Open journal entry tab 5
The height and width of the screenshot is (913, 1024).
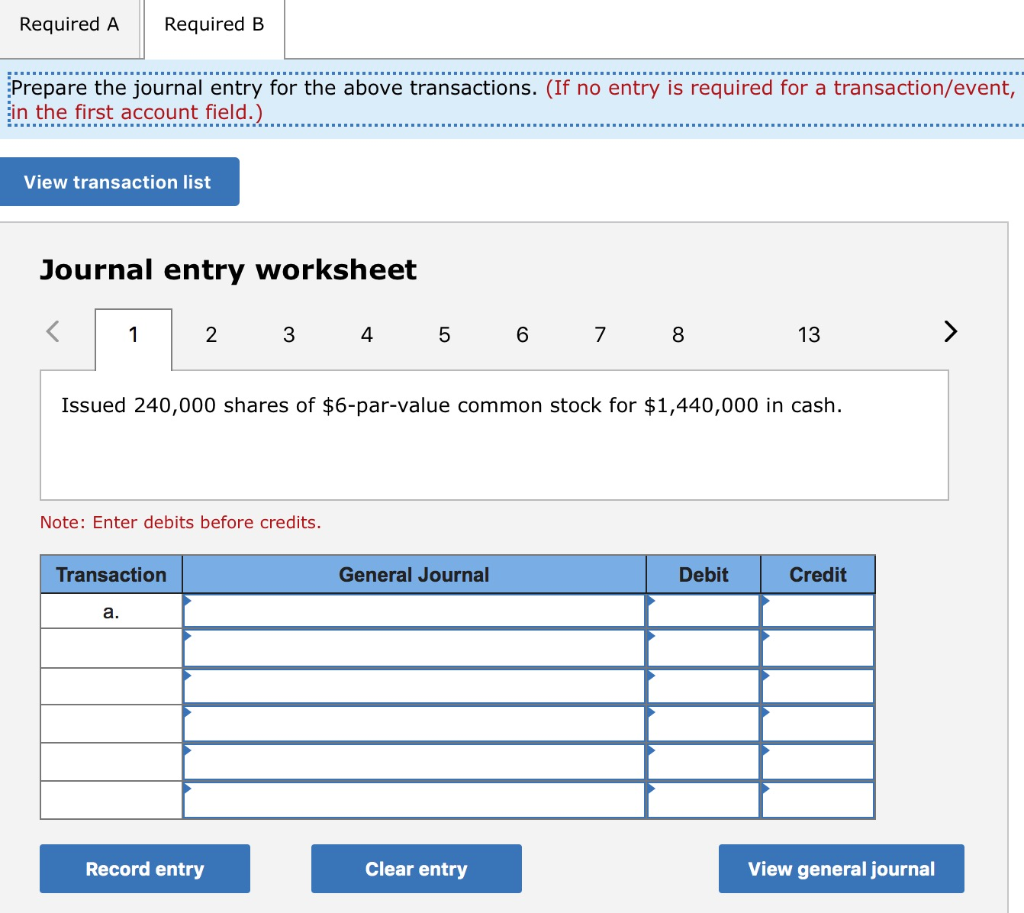click(444, 335)
